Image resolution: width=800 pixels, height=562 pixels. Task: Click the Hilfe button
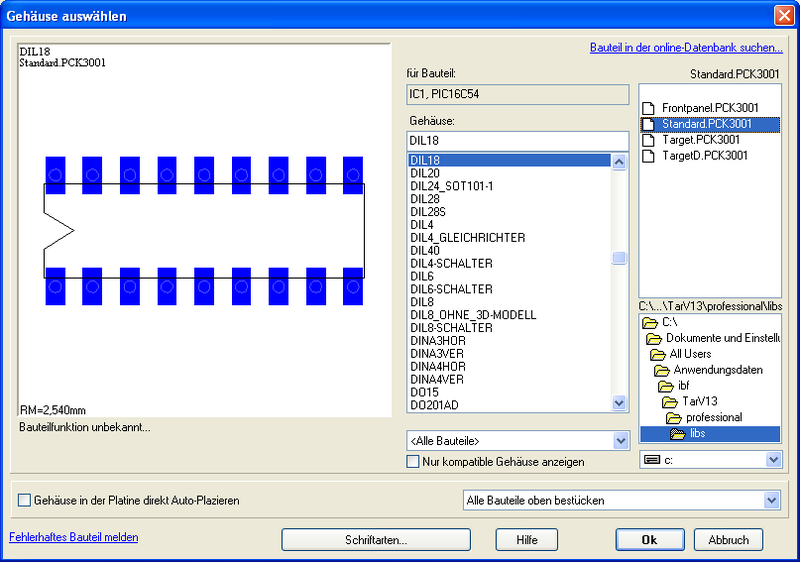[x=527, y=540]
